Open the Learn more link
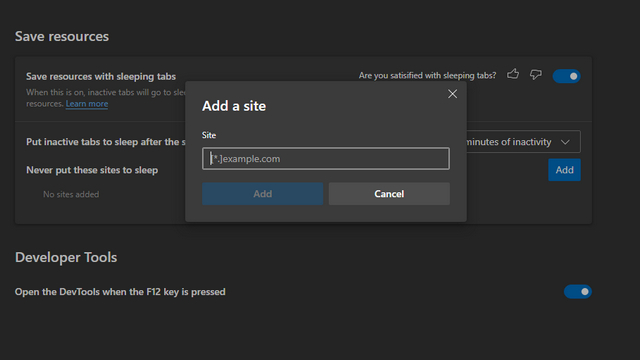640x360 pixels. tap(87, 104)
